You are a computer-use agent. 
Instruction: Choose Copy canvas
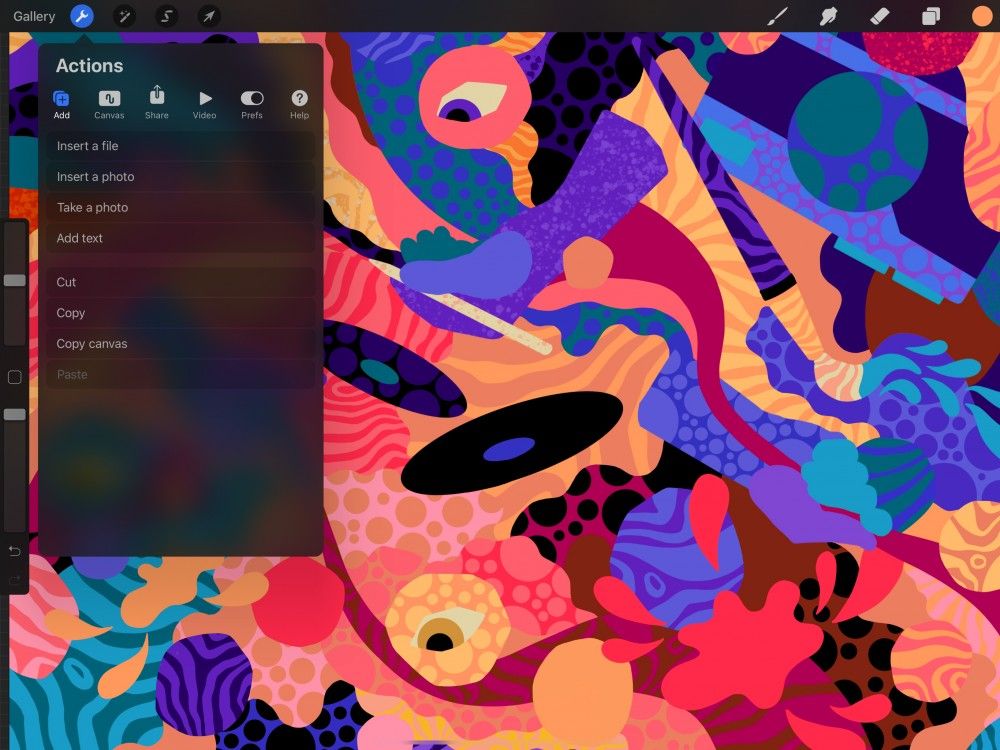coord(180,343)
